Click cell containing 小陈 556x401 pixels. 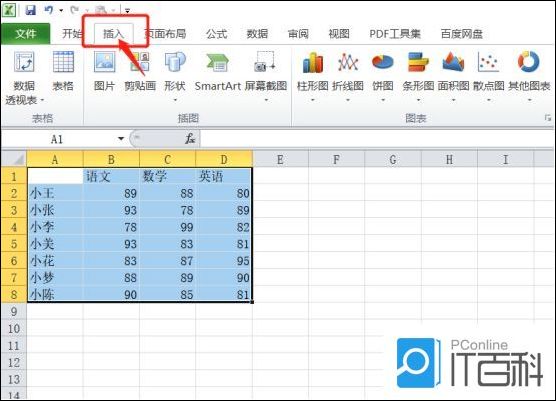coord(55,294)
